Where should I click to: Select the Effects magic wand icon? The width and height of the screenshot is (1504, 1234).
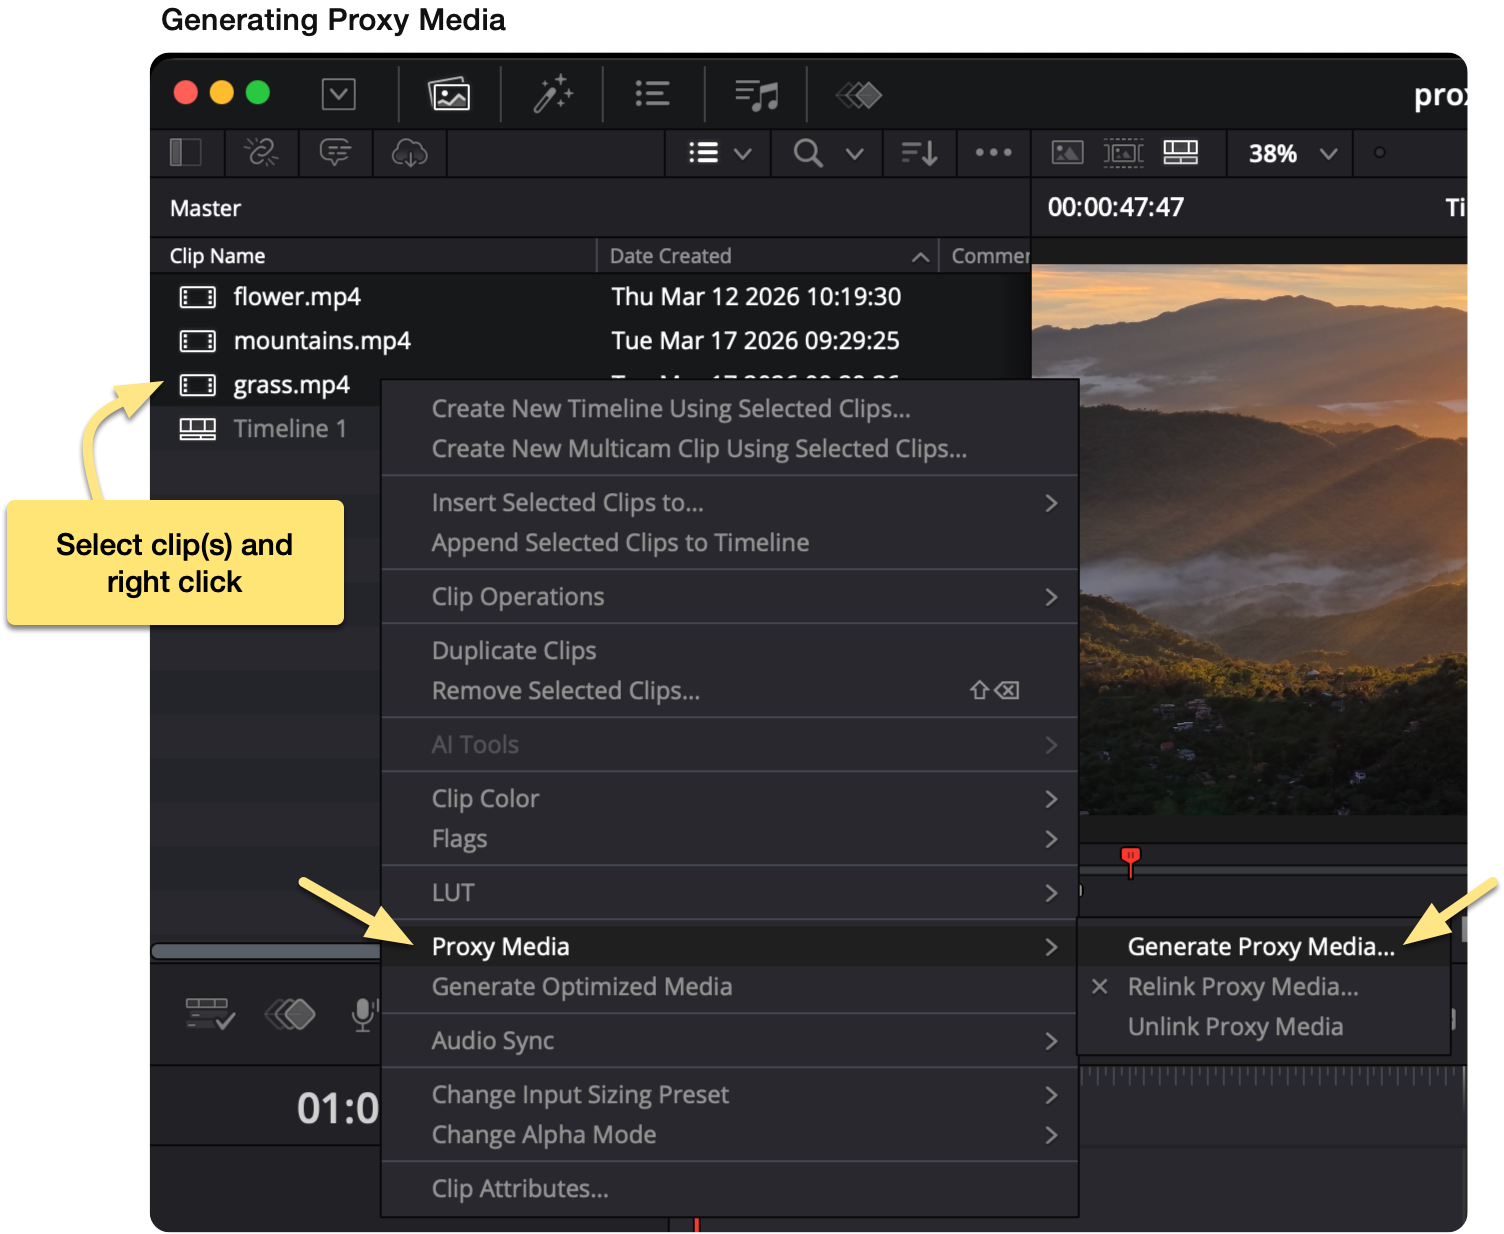(x=550, y=93)
